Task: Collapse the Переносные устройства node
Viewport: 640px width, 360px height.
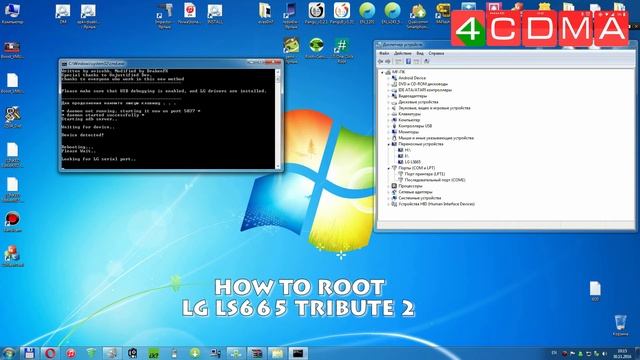Action: pyautogui.click(x=388, y=144)
